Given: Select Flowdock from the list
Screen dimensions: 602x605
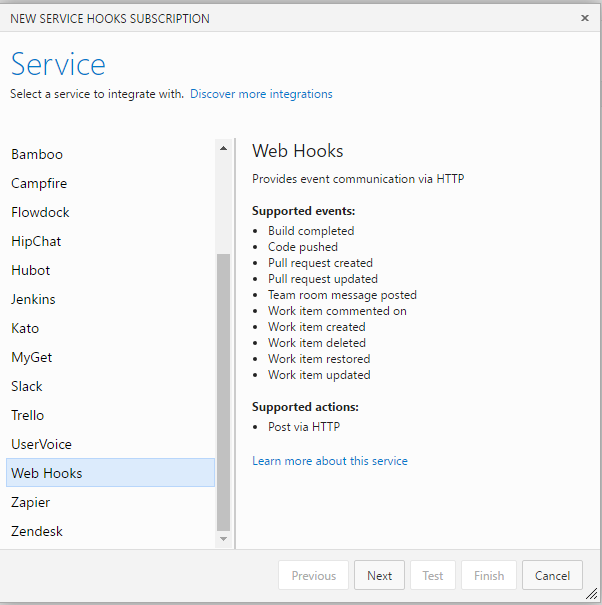Looking at the screenshot, I should click(110, 212).
